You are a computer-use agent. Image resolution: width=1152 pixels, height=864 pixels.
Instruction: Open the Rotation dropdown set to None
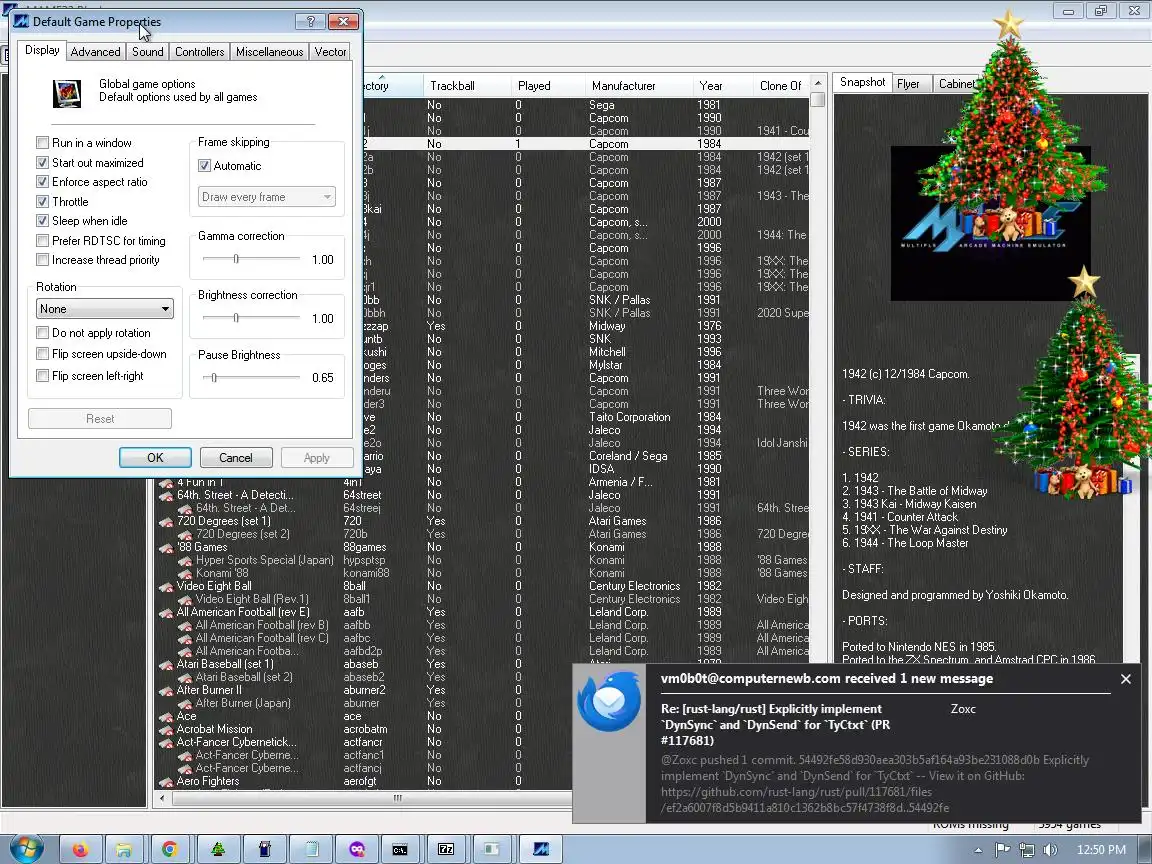click(x=105, y=309)
